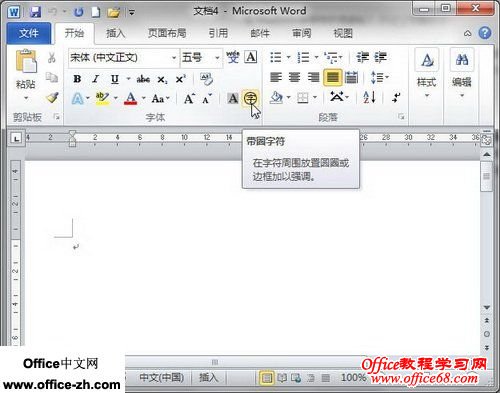Open the font size 五号 dropdown
This screenshot has width=500, height=393.
pyautogui.click(x=217, y=58)
